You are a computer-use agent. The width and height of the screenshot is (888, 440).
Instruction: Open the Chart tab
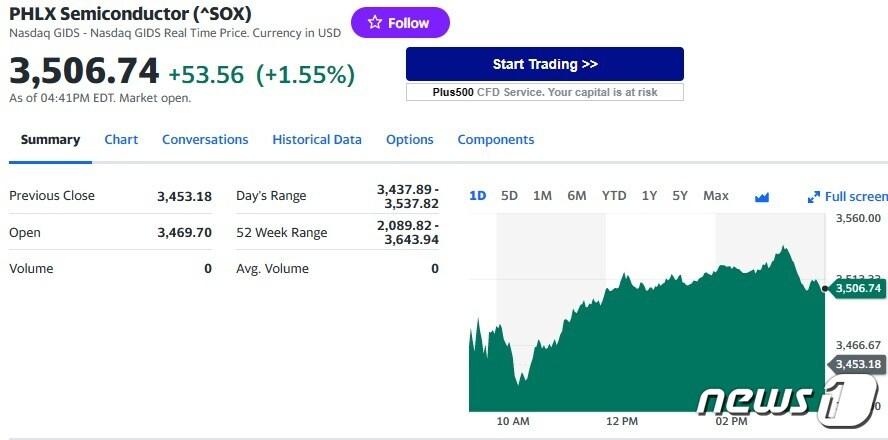click(121, 140)
